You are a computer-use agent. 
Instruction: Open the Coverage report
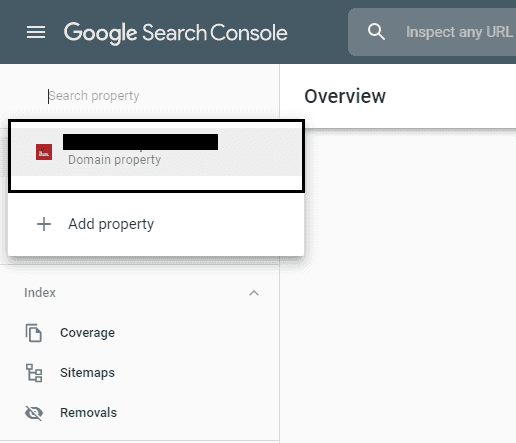click(x=87, y=333)
